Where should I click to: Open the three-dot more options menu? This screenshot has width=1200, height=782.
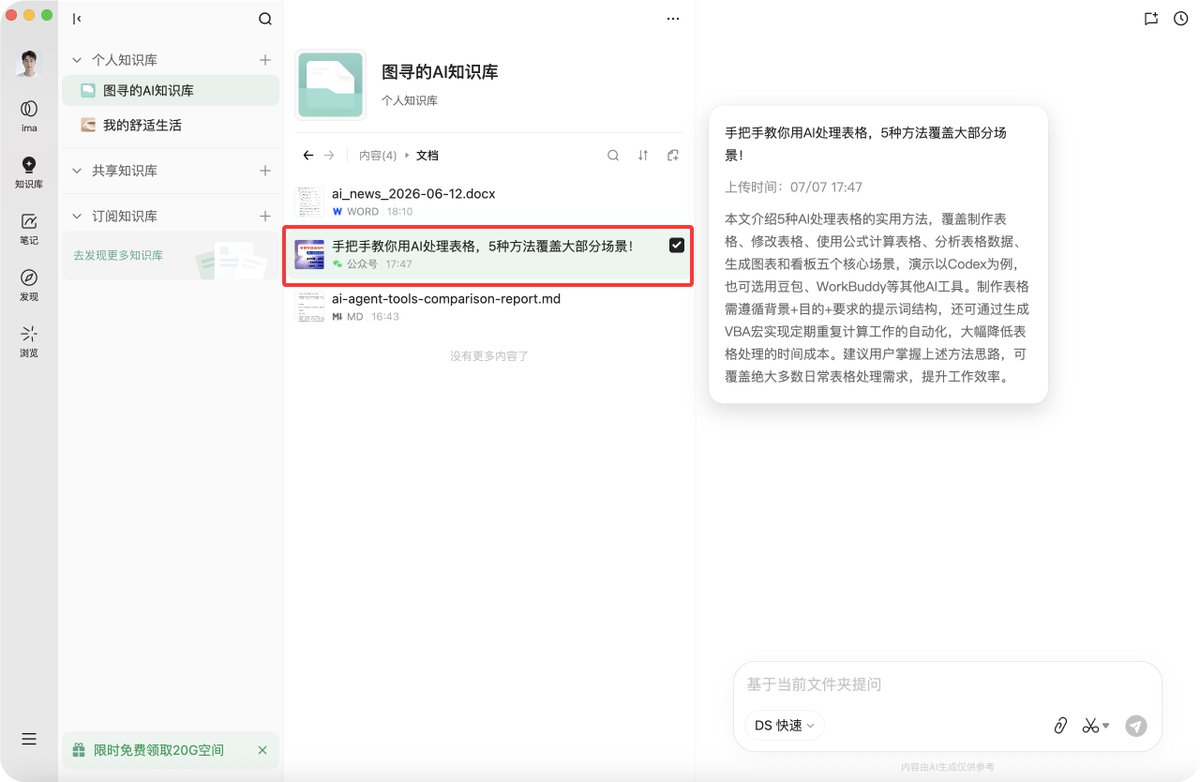pos(673,18)
